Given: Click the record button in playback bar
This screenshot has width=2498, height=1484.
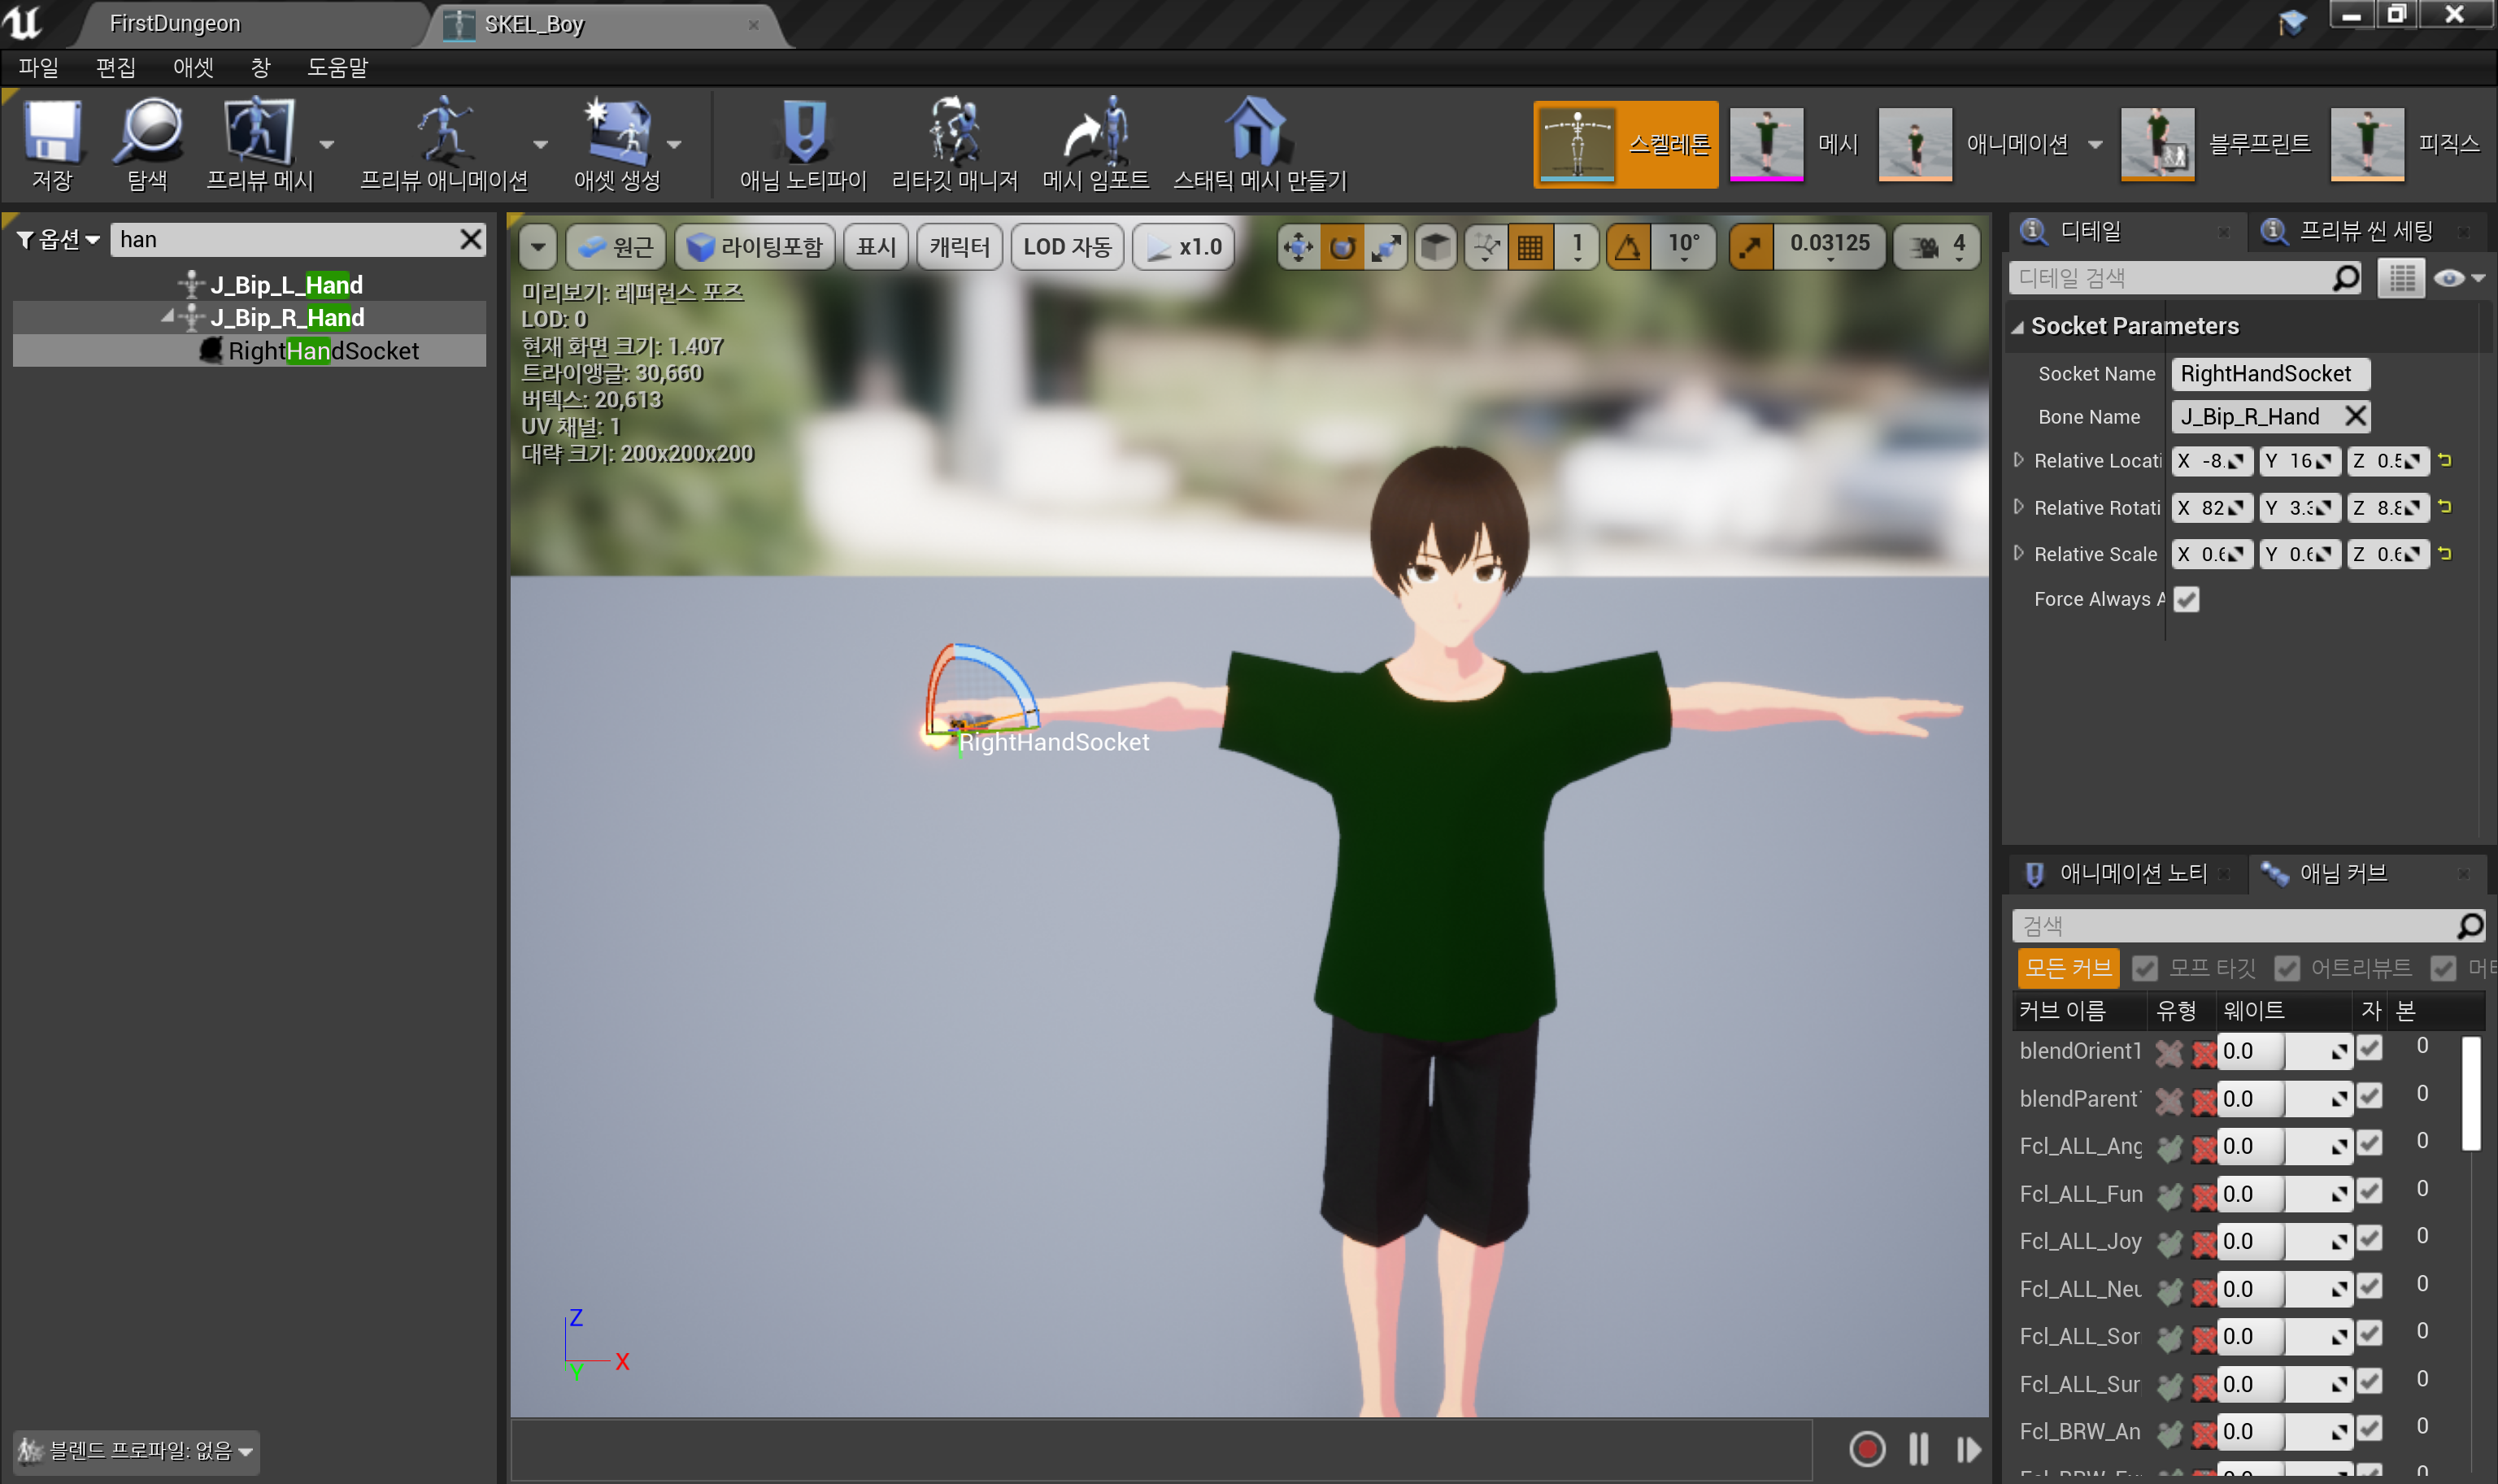Looking at the screenshot, I should (x=1867, y=1449).
